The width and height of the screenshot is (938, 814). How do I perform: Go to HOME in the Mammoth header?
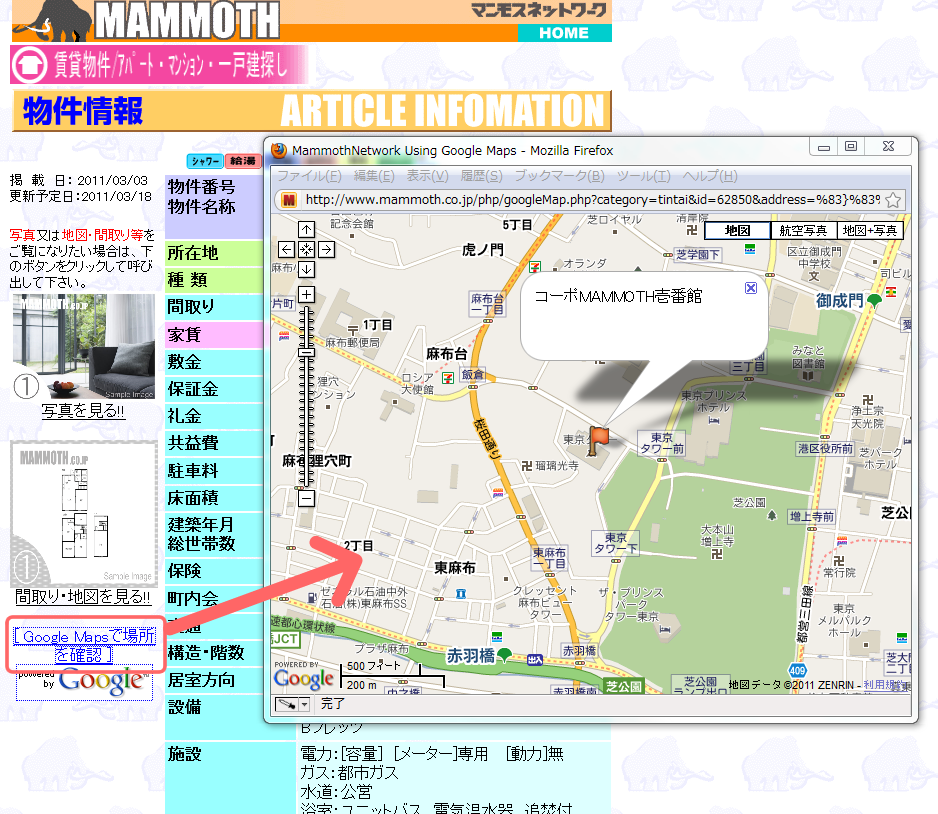564,33
